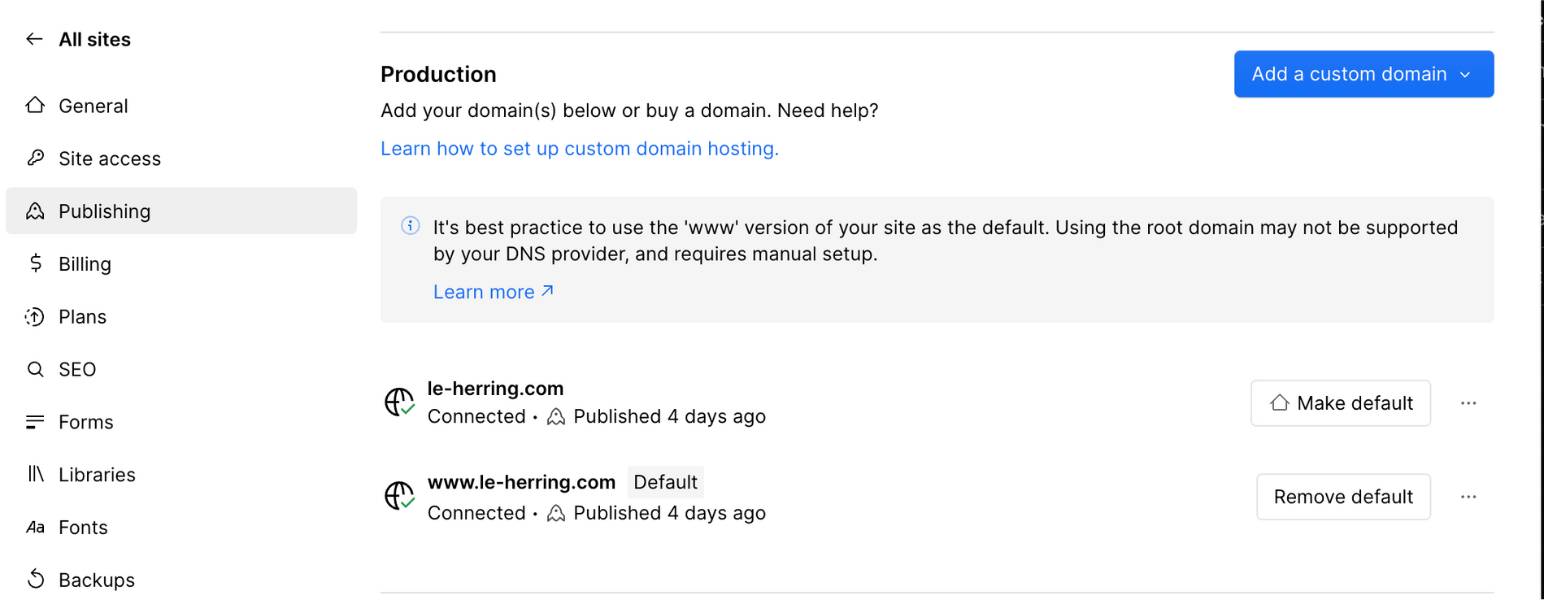
Task: Open more options for le-herring.com
Action: (x=1468, y=403)
